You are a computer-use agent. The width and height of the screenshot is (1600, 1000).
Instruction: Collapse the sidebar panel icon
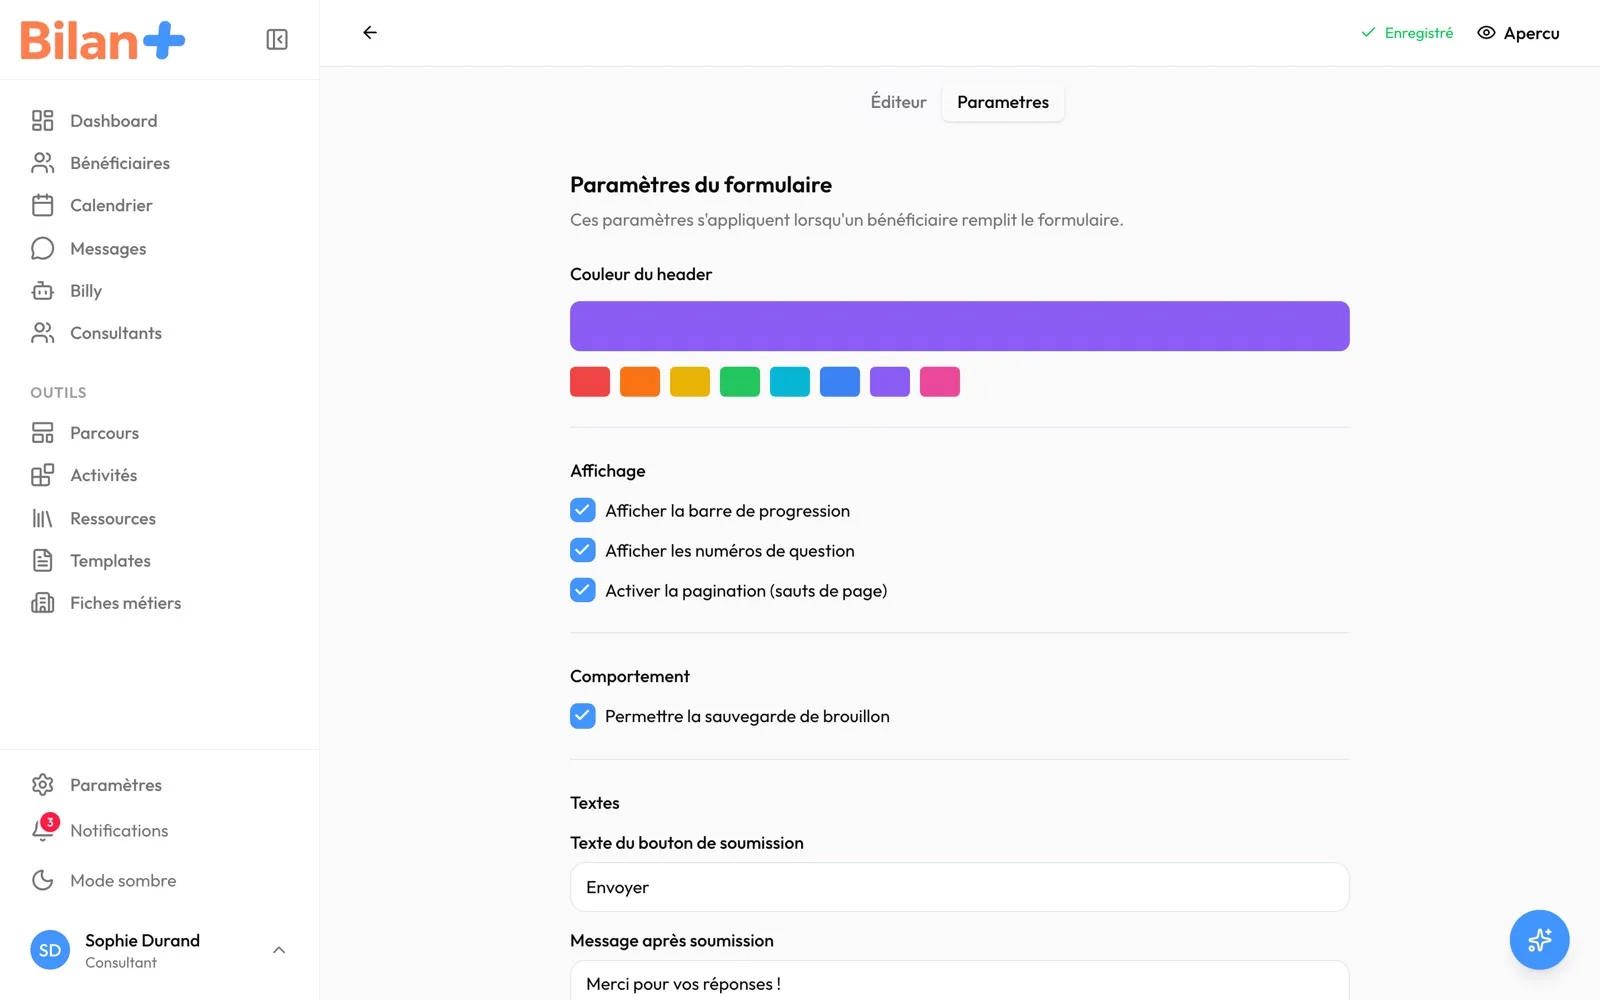pyautogui.click(x=277, y=40)
